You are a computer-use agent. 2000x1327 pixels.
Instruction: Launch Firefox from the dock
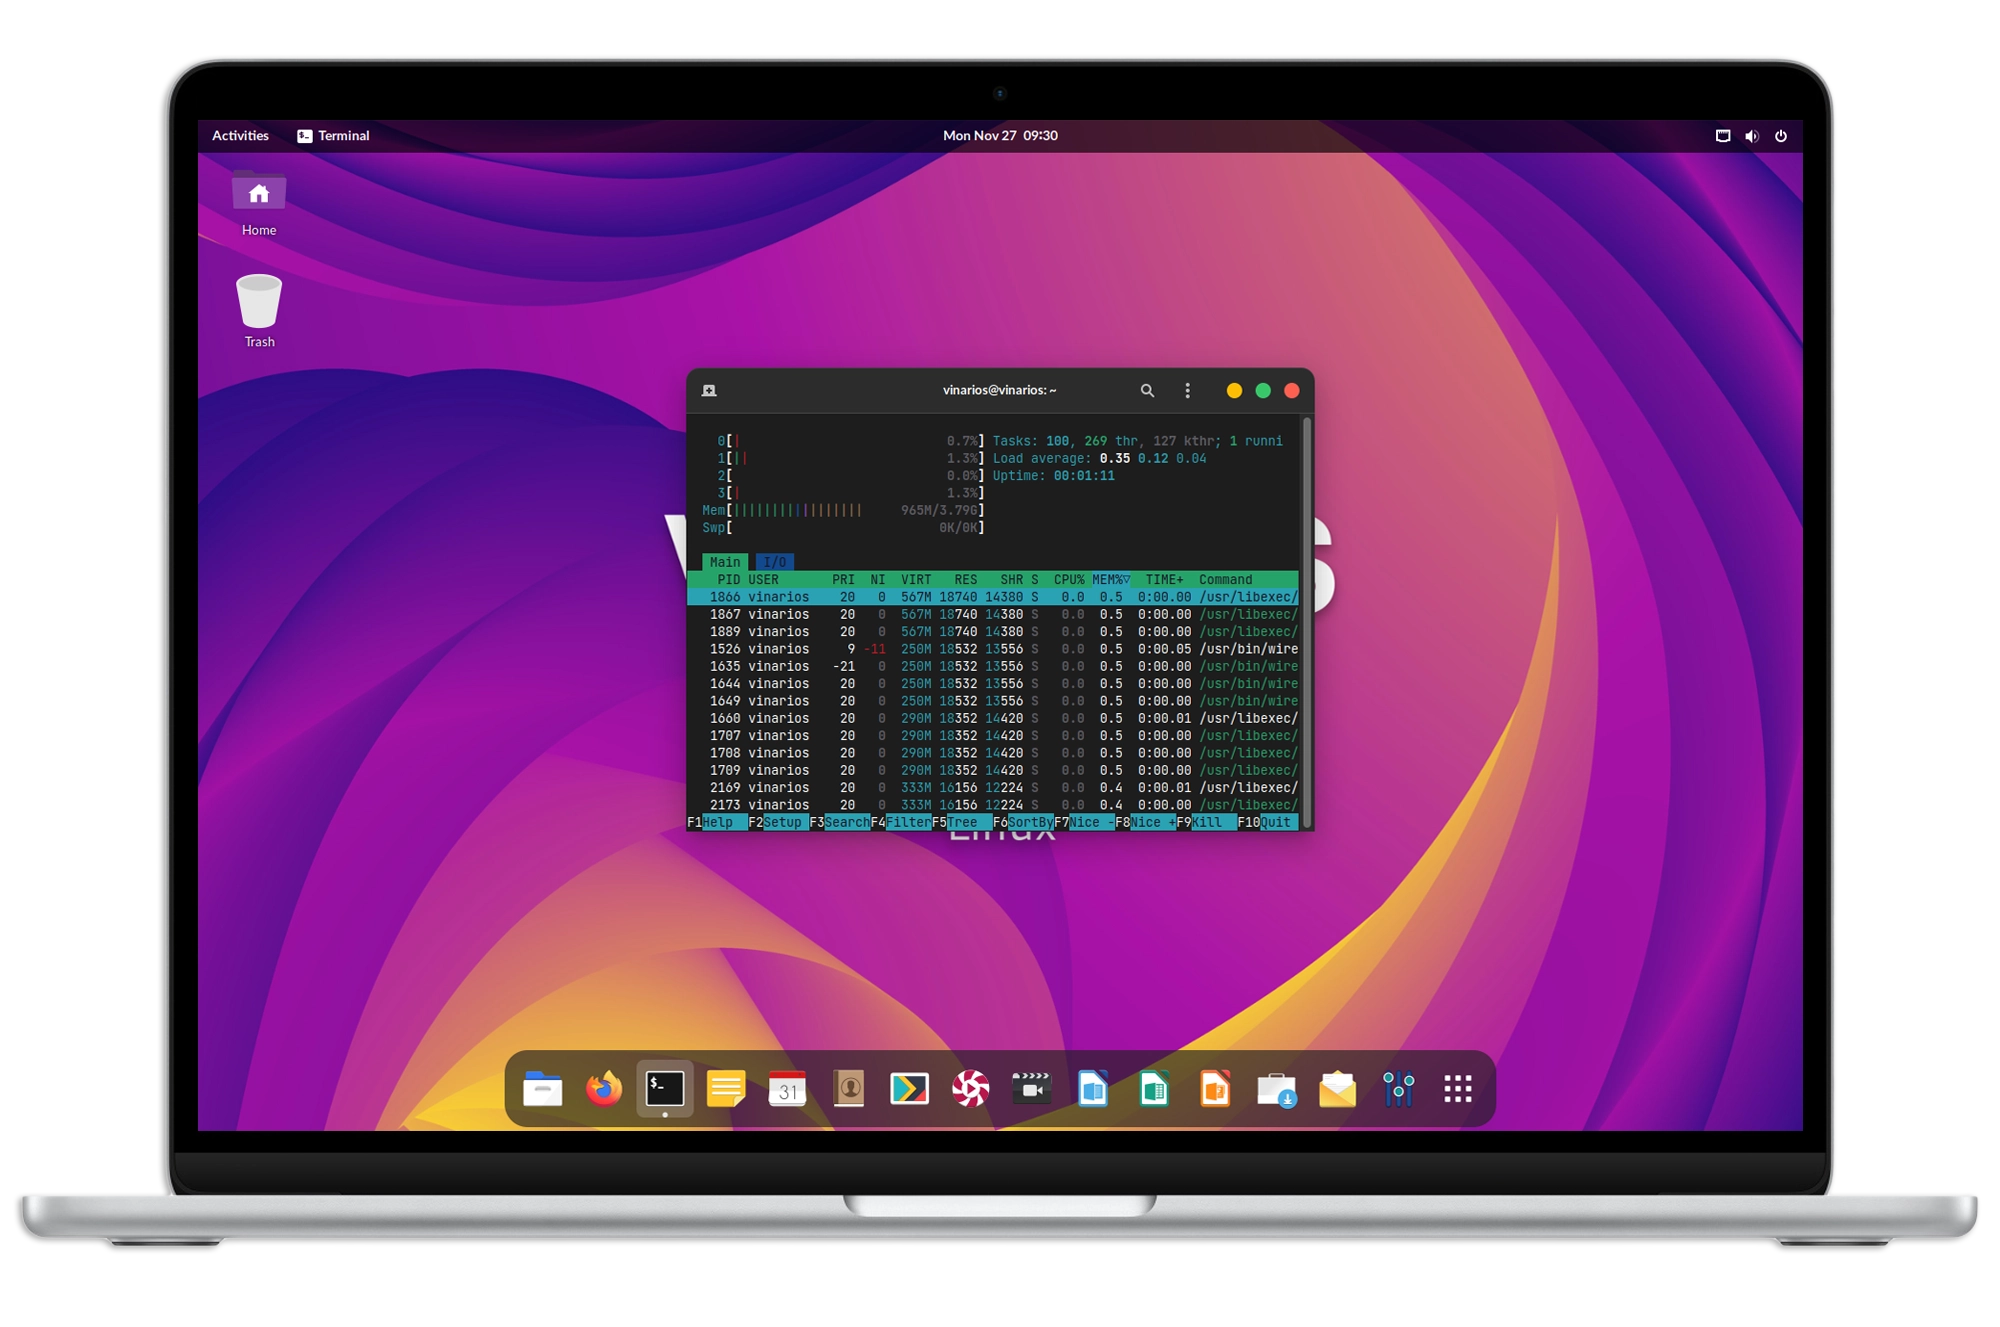pyautogui.click(x=603, y=1089)
